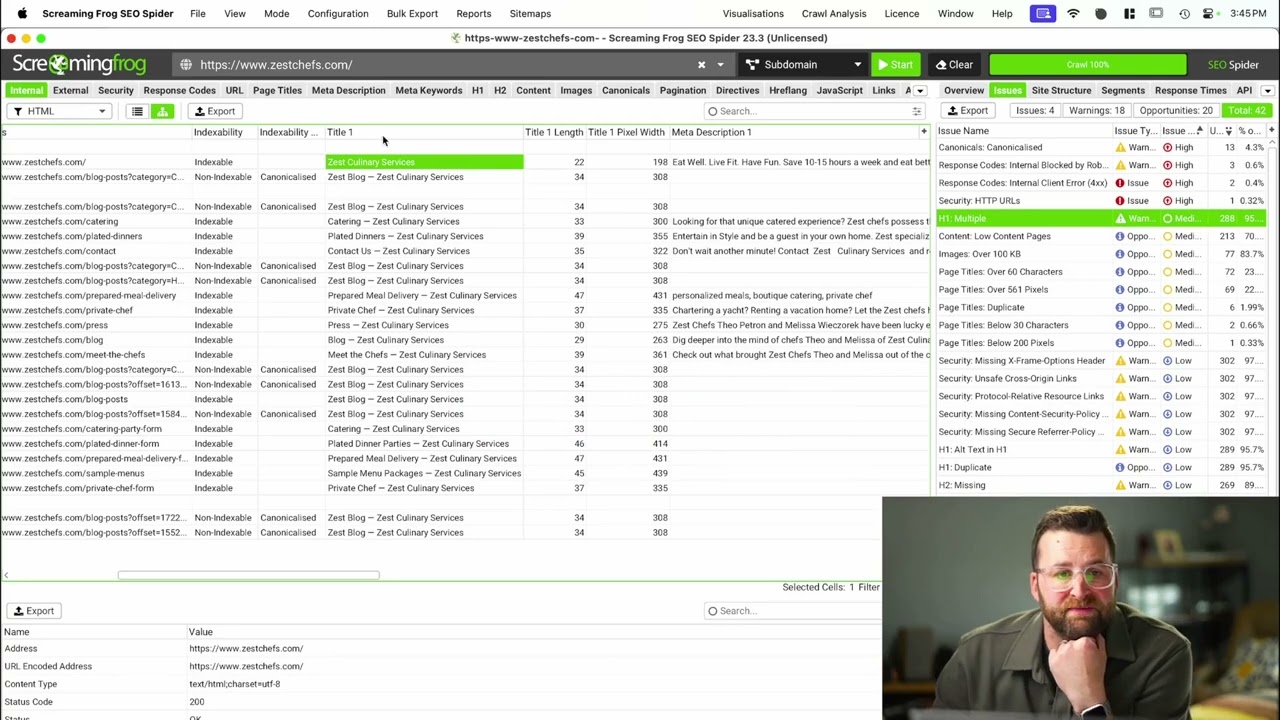1280x720 pixels.
Task: Open the Response Times tab
Action: pos(1190,90)
